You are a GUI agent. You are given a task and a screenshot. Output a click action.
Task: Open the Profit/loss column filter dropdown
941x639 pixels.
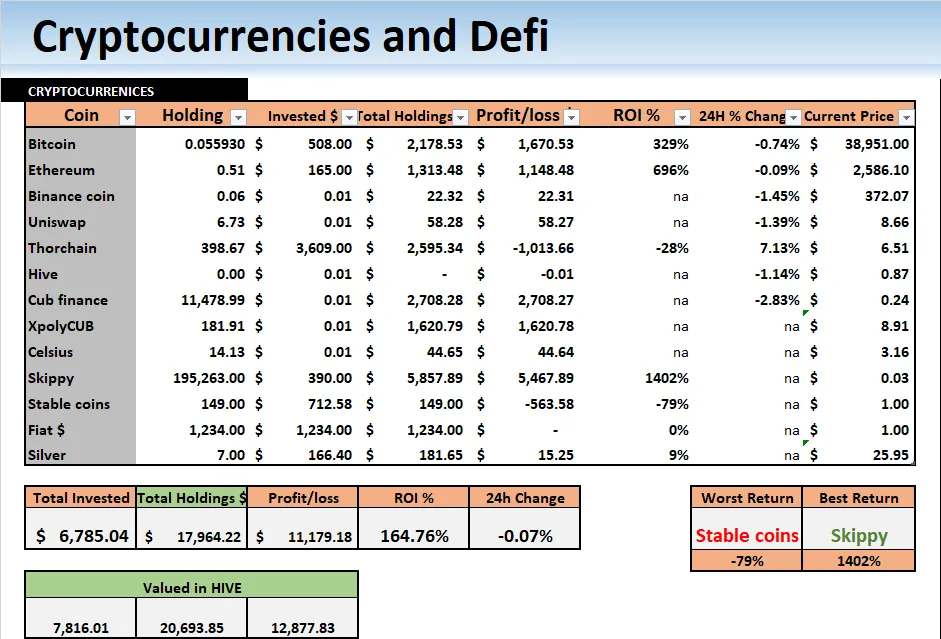click(571, 118)
